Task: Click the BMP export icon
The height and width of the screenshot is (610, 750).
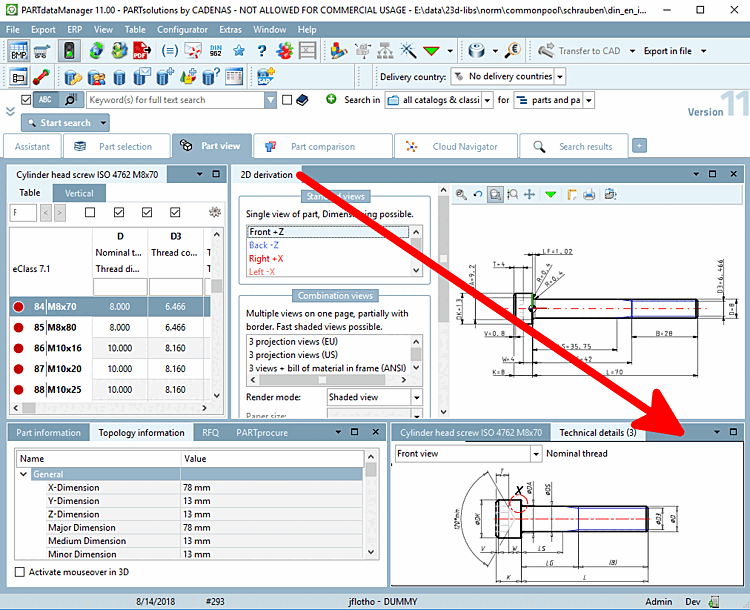Action: pyautogui.click(x=18, y=51)
